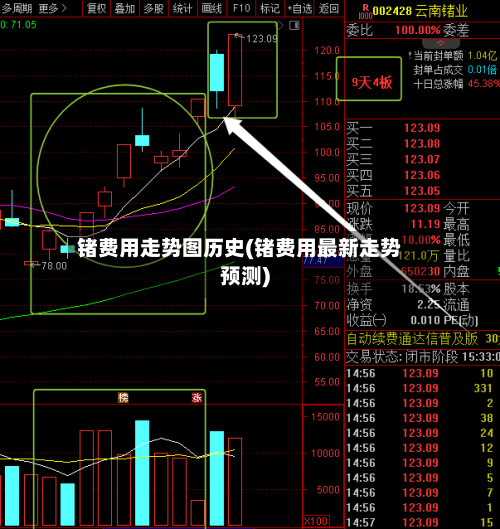
Task: Click the 十日总涨幅 45.38% entry
Action: pos(456,84)
